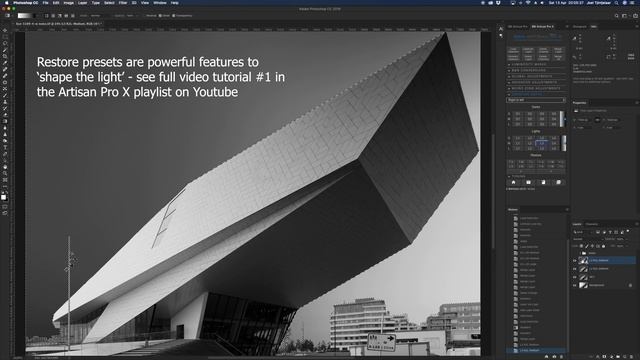Screen dimensions: 640x360
Task: Choose Radial gradient style icon
Action: (53, 16)
